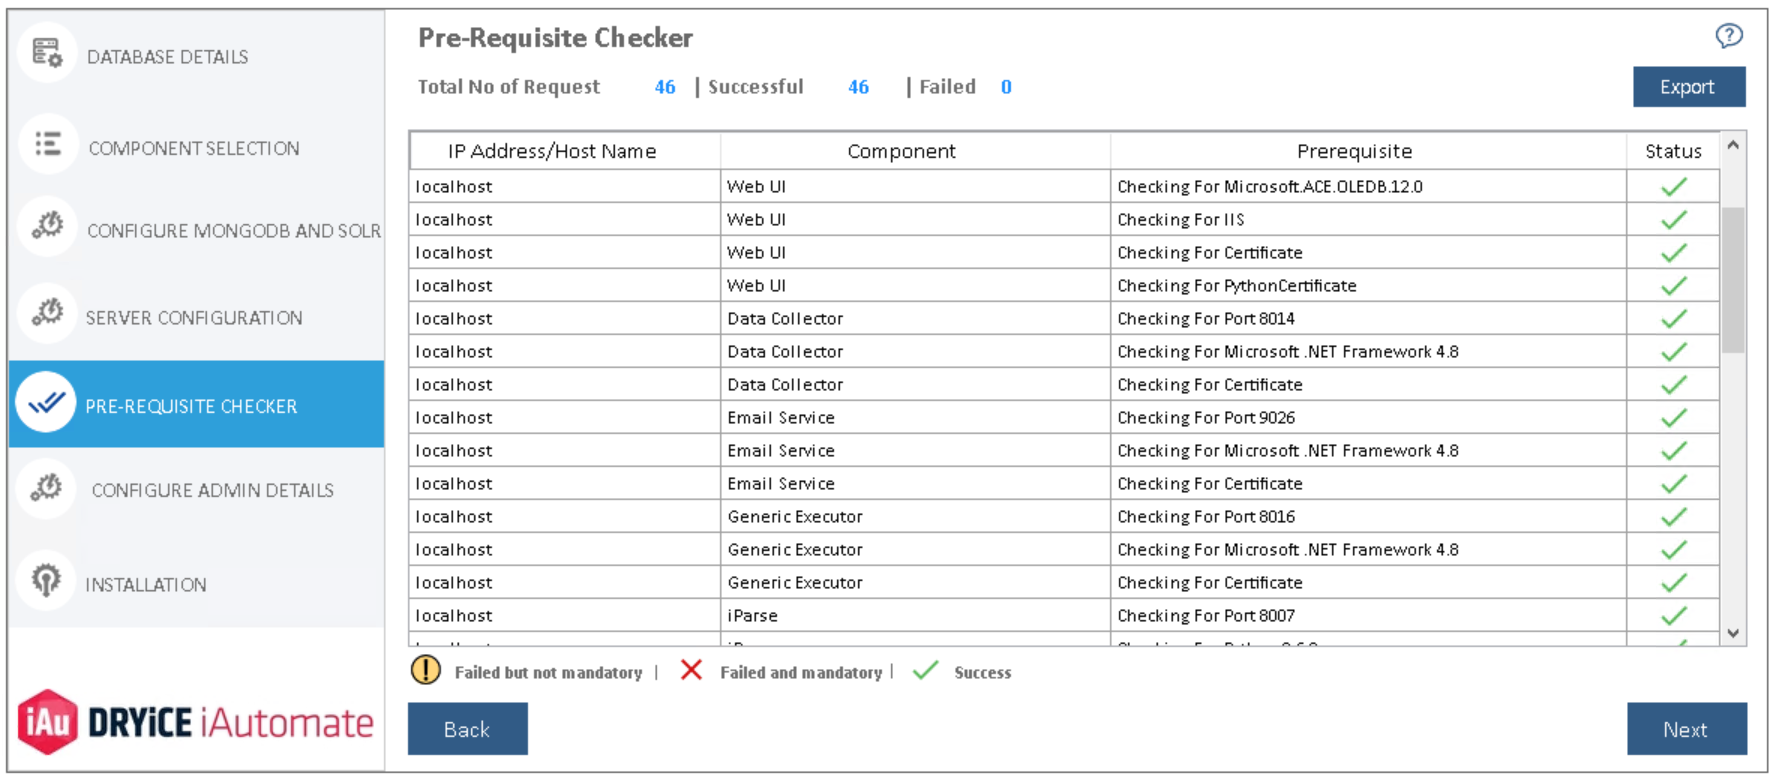Open the Configure Admin Details sidebar entry
Screen dimensions: 1772x780
(x=211, y=490)
